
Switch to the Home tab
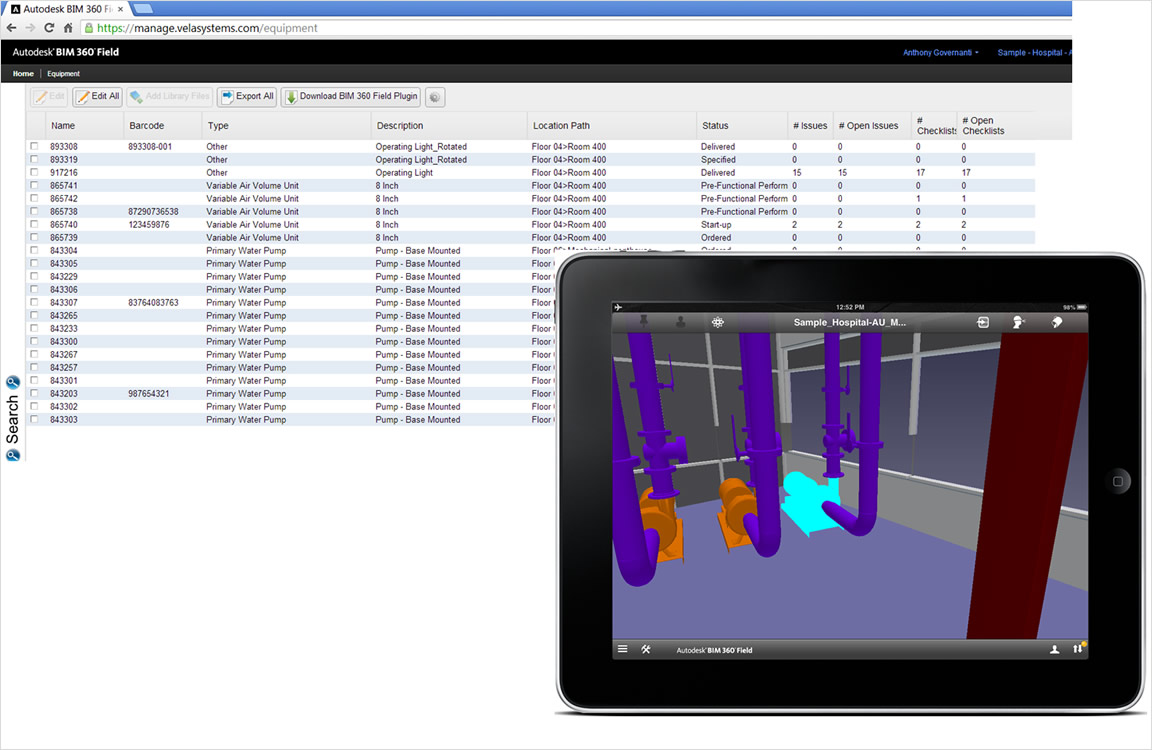click(x=22, y=73)
